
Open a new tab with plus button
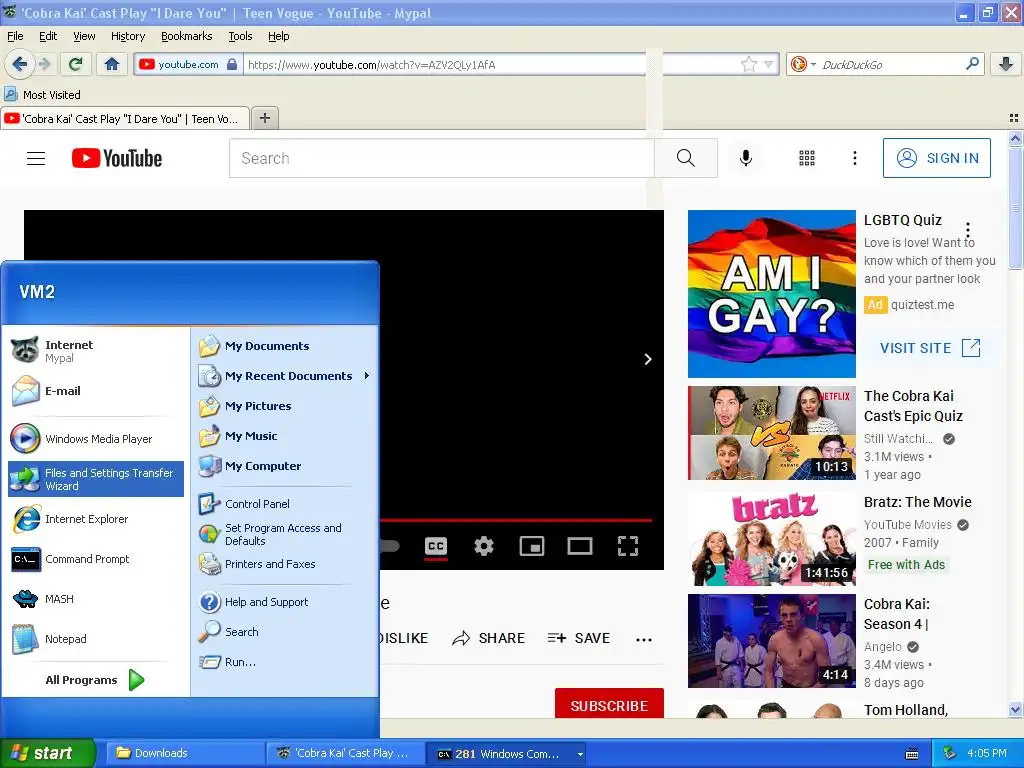264,118
